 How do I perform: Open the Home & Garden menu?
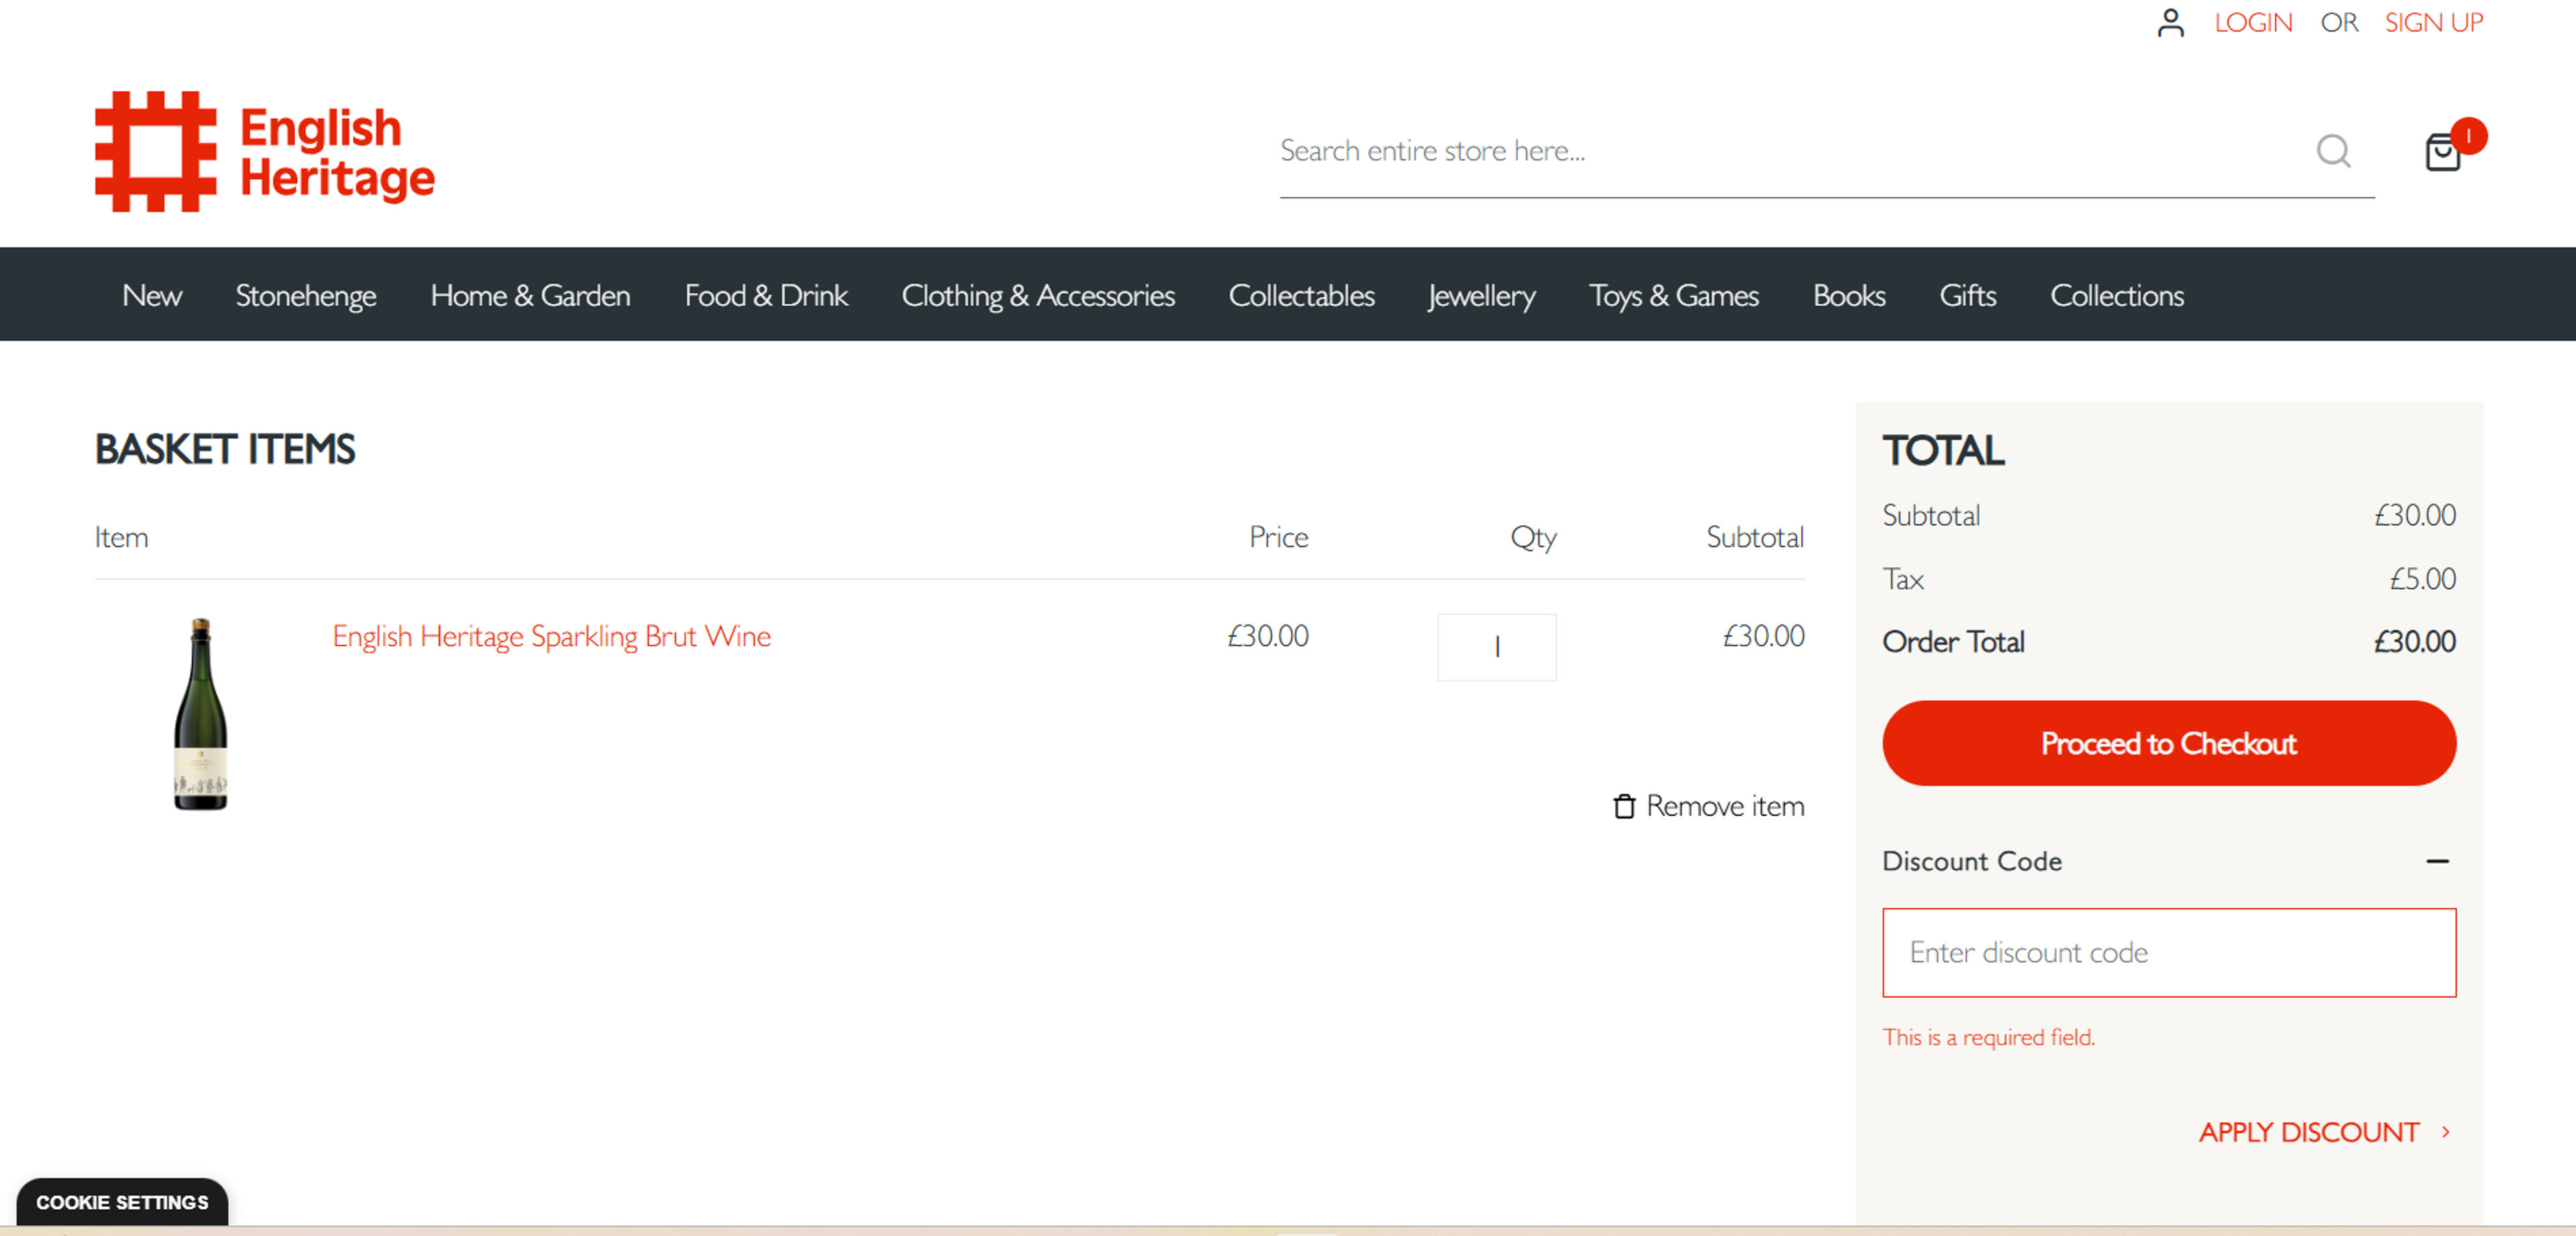click(x=530, y=295)
